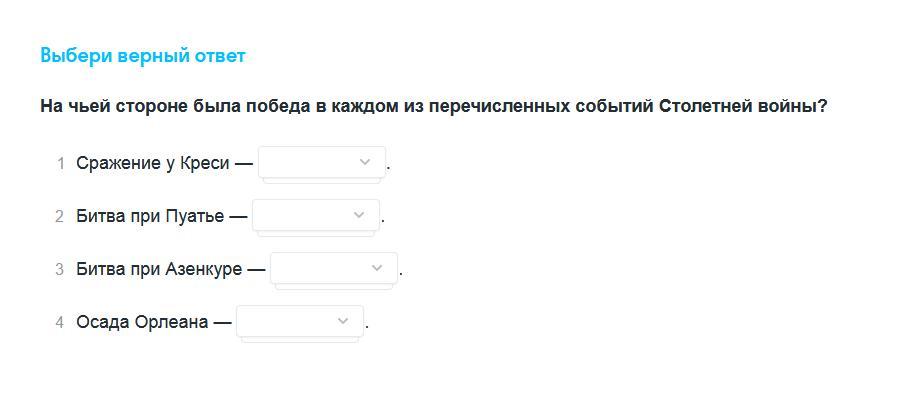912x412 pixels.
Task: Select the 'Битва при Азенкуре' label text
Action: 159,269
